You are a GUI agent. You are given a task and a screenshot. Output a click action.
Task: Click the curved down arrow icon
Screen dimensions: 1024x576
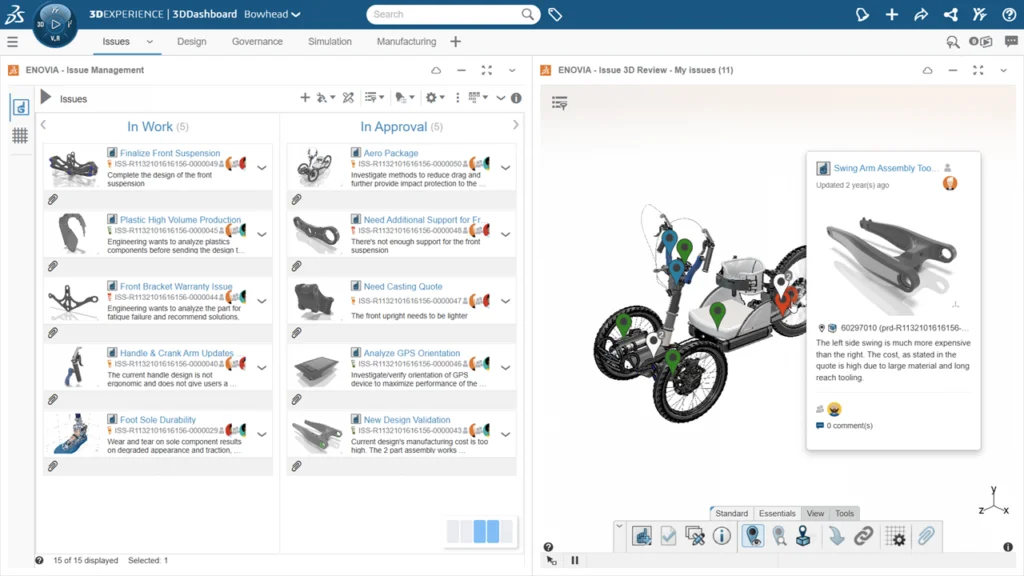click(837, 536)
